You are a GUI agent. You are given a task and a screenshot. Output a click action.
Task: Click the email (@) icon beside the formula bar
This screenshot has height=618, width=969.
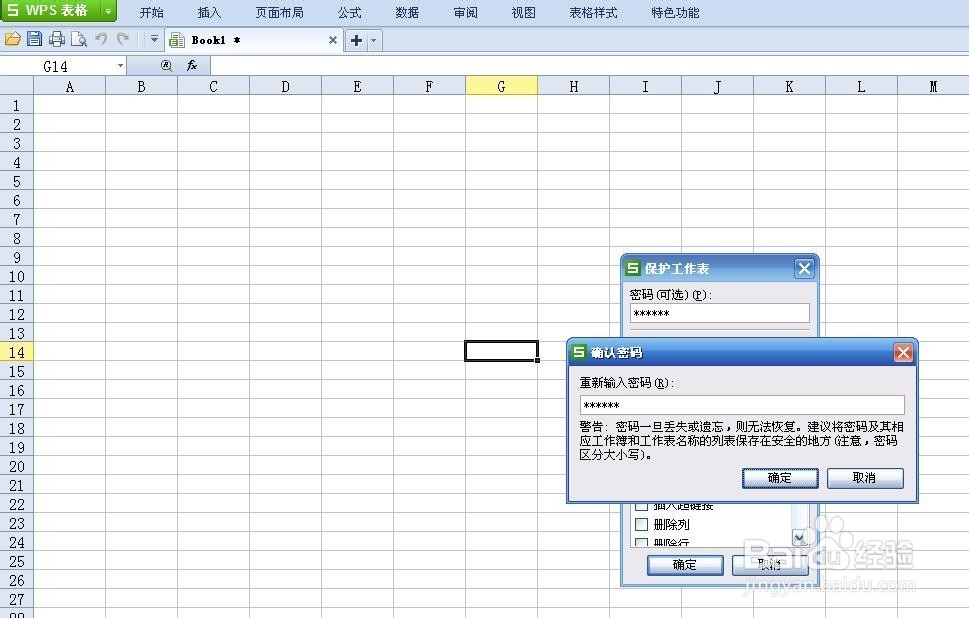(165, 65)
